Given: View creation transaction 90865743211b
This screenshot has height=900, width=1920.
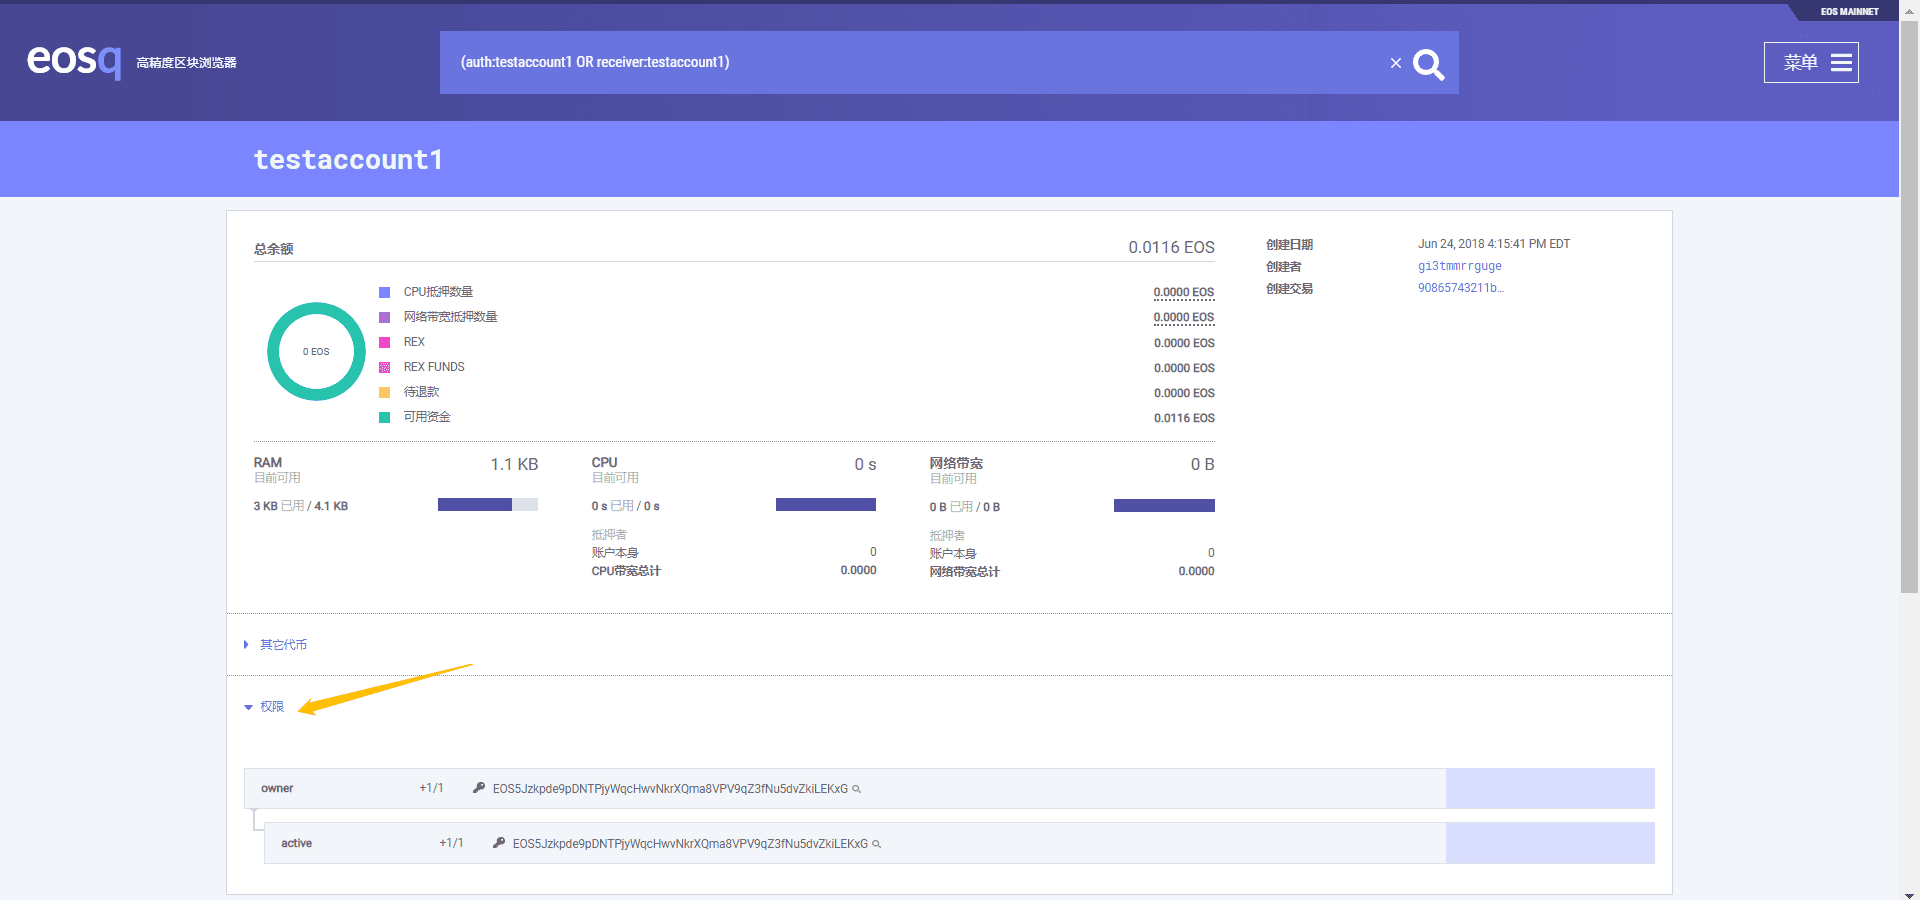Looking at the screenshot, I should click(1460, 288).
